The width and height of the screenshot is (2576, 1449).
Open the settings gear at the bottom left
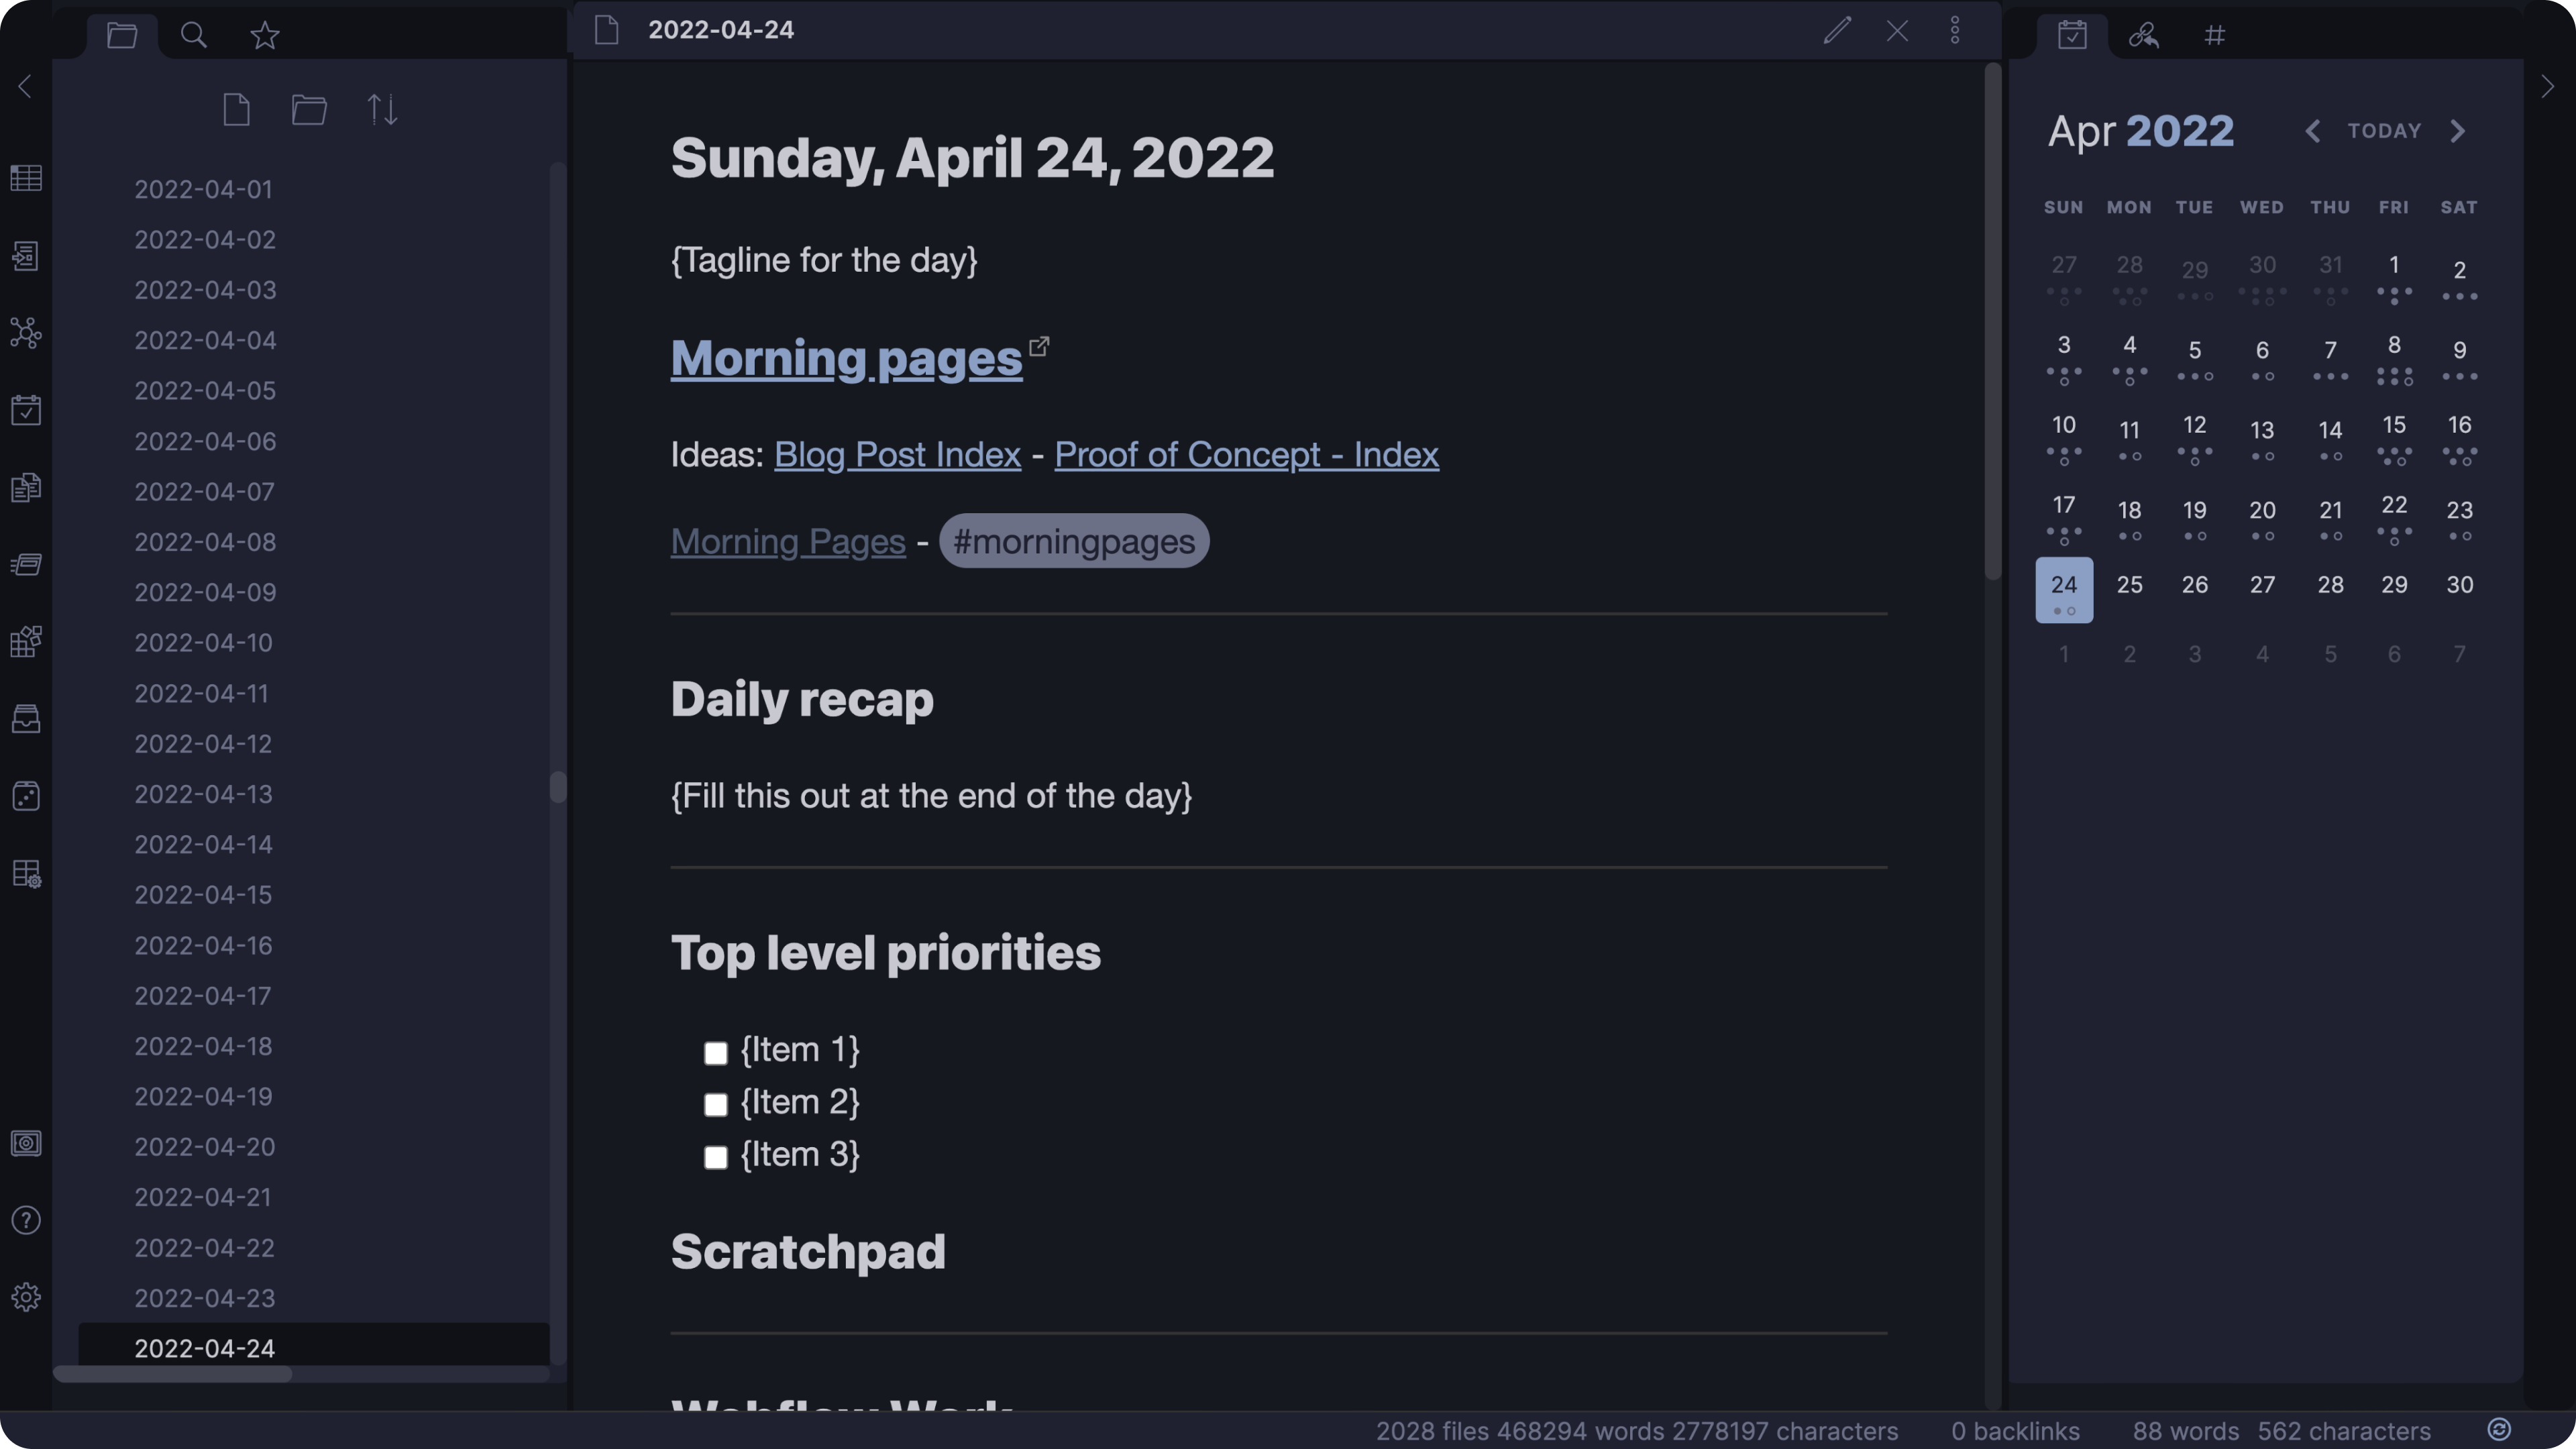26,1296
